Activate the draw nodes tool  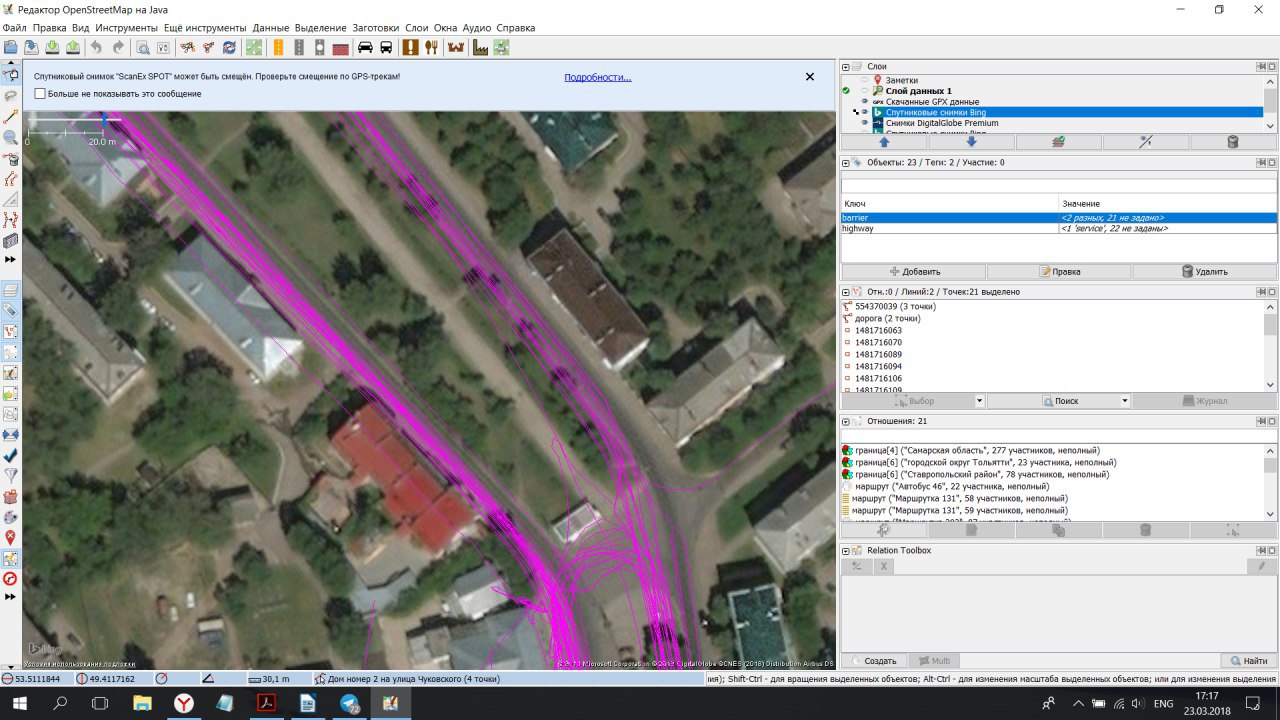click(11, 116)
